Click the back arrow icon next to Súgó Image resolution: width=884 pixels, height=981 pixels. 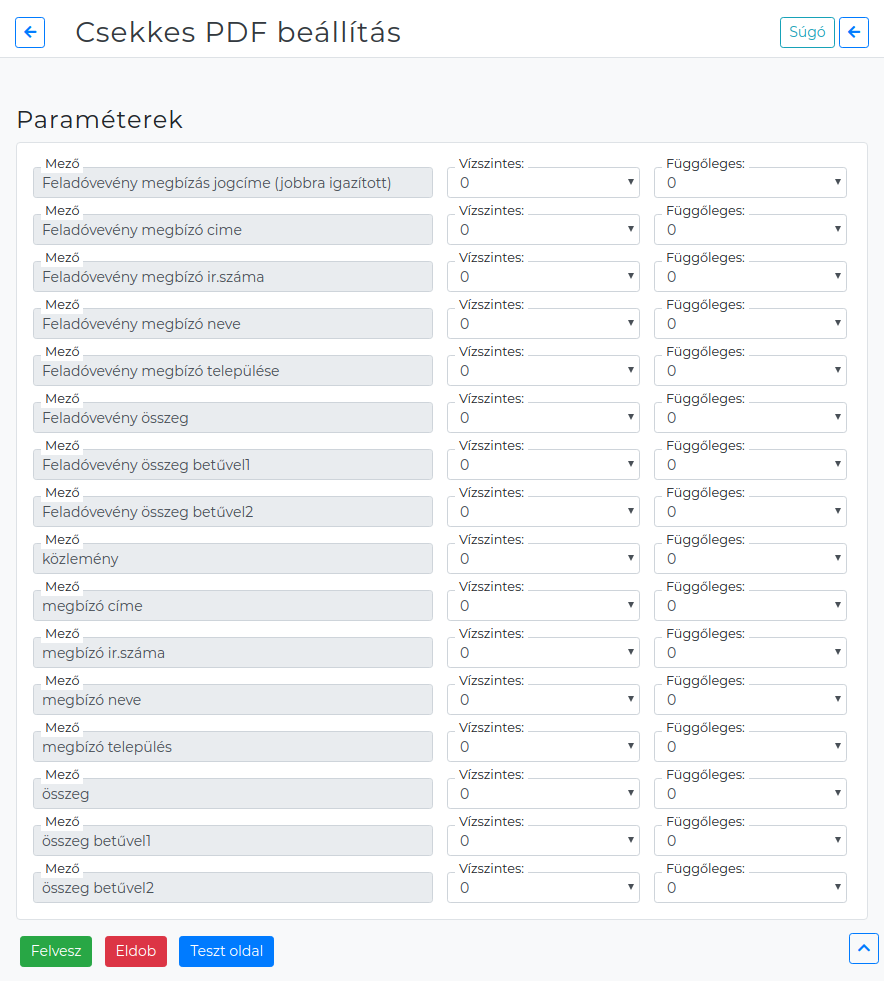point(853,32)
